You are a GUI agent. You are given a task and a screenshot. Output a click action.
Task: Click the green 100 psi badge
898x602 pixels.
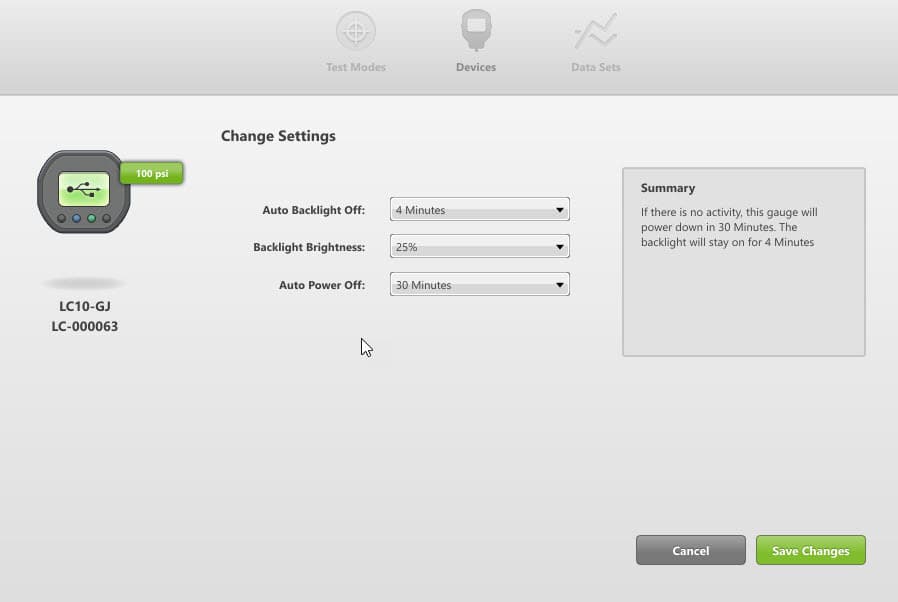(152, 172)
